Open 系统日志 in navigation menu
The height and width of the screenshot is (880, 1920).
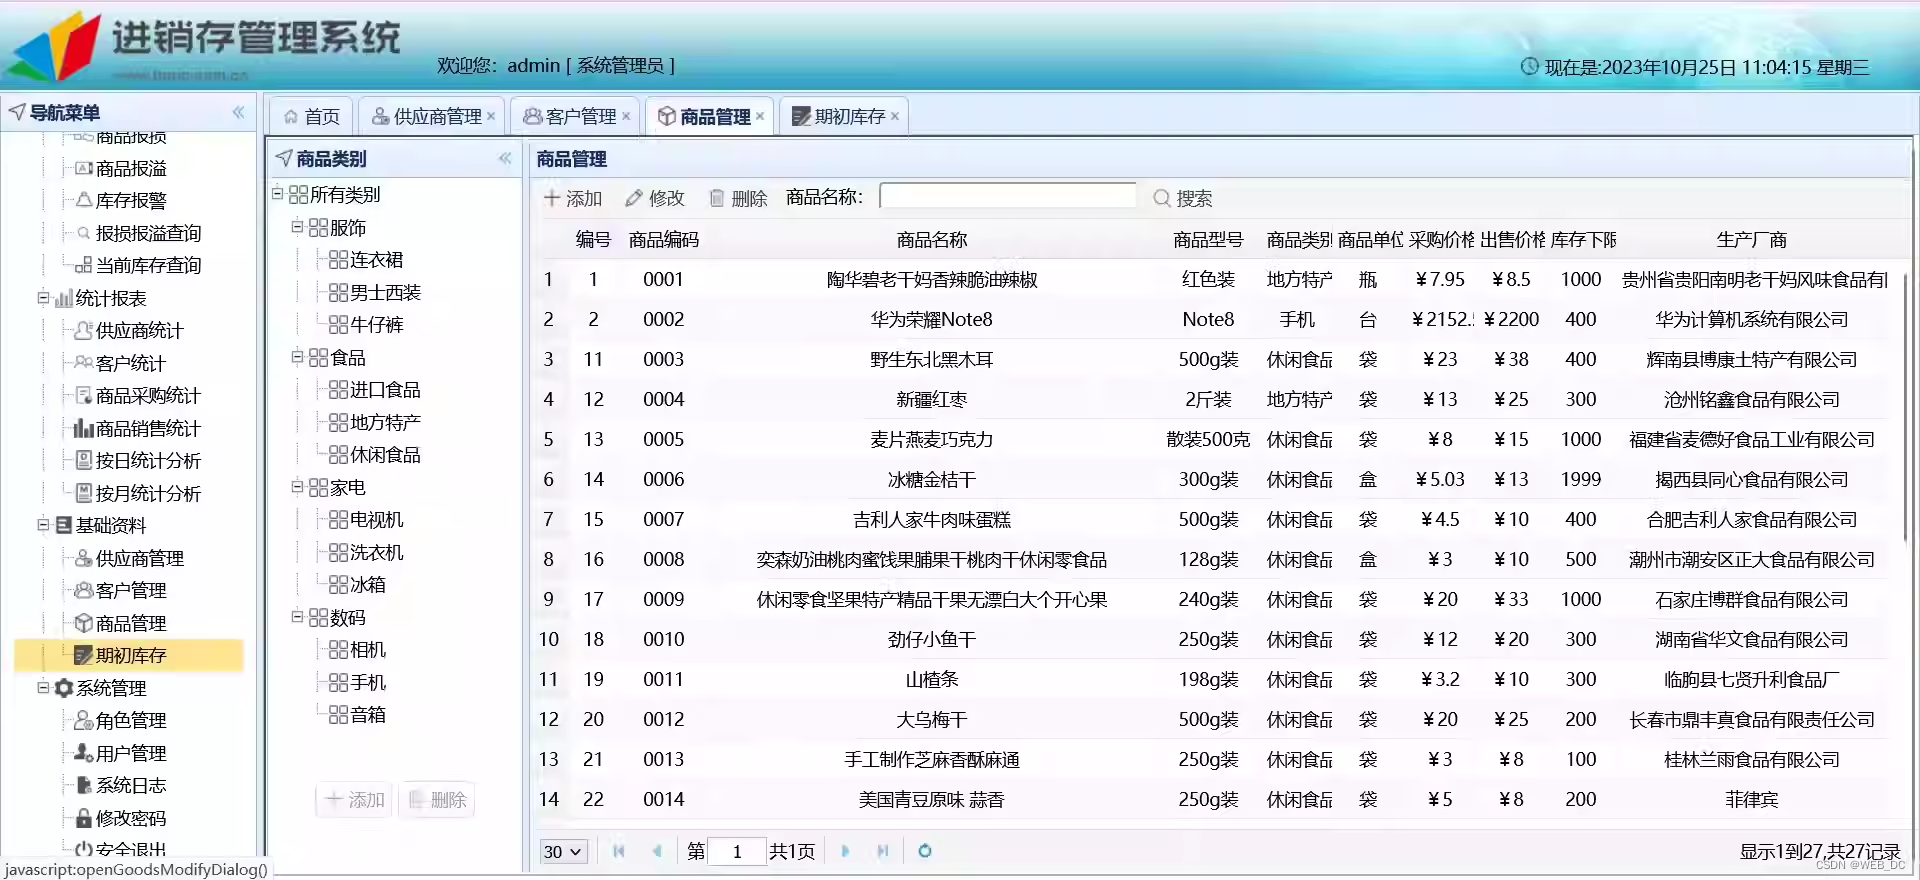[130, 785]
